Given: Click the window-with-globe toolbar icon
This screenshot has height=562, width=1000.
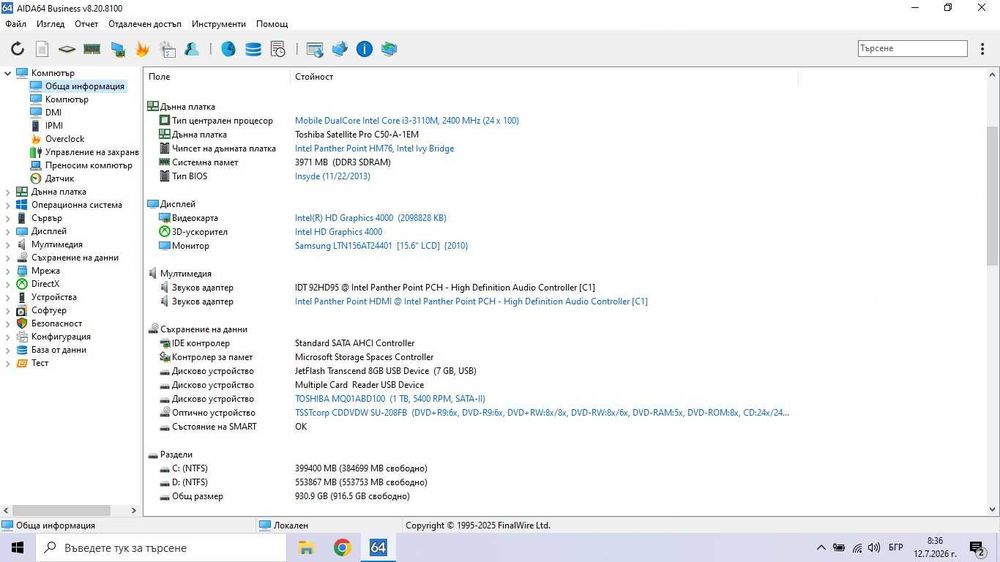Looking at the screenshot, I should pos(314,48).
